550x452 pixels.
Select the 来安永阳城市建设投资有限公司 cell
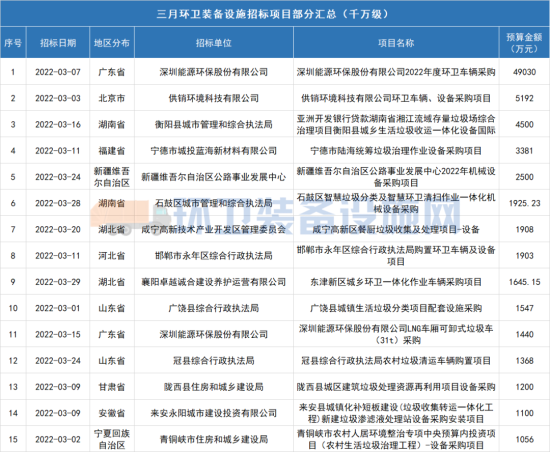click(x=214, y=413)
